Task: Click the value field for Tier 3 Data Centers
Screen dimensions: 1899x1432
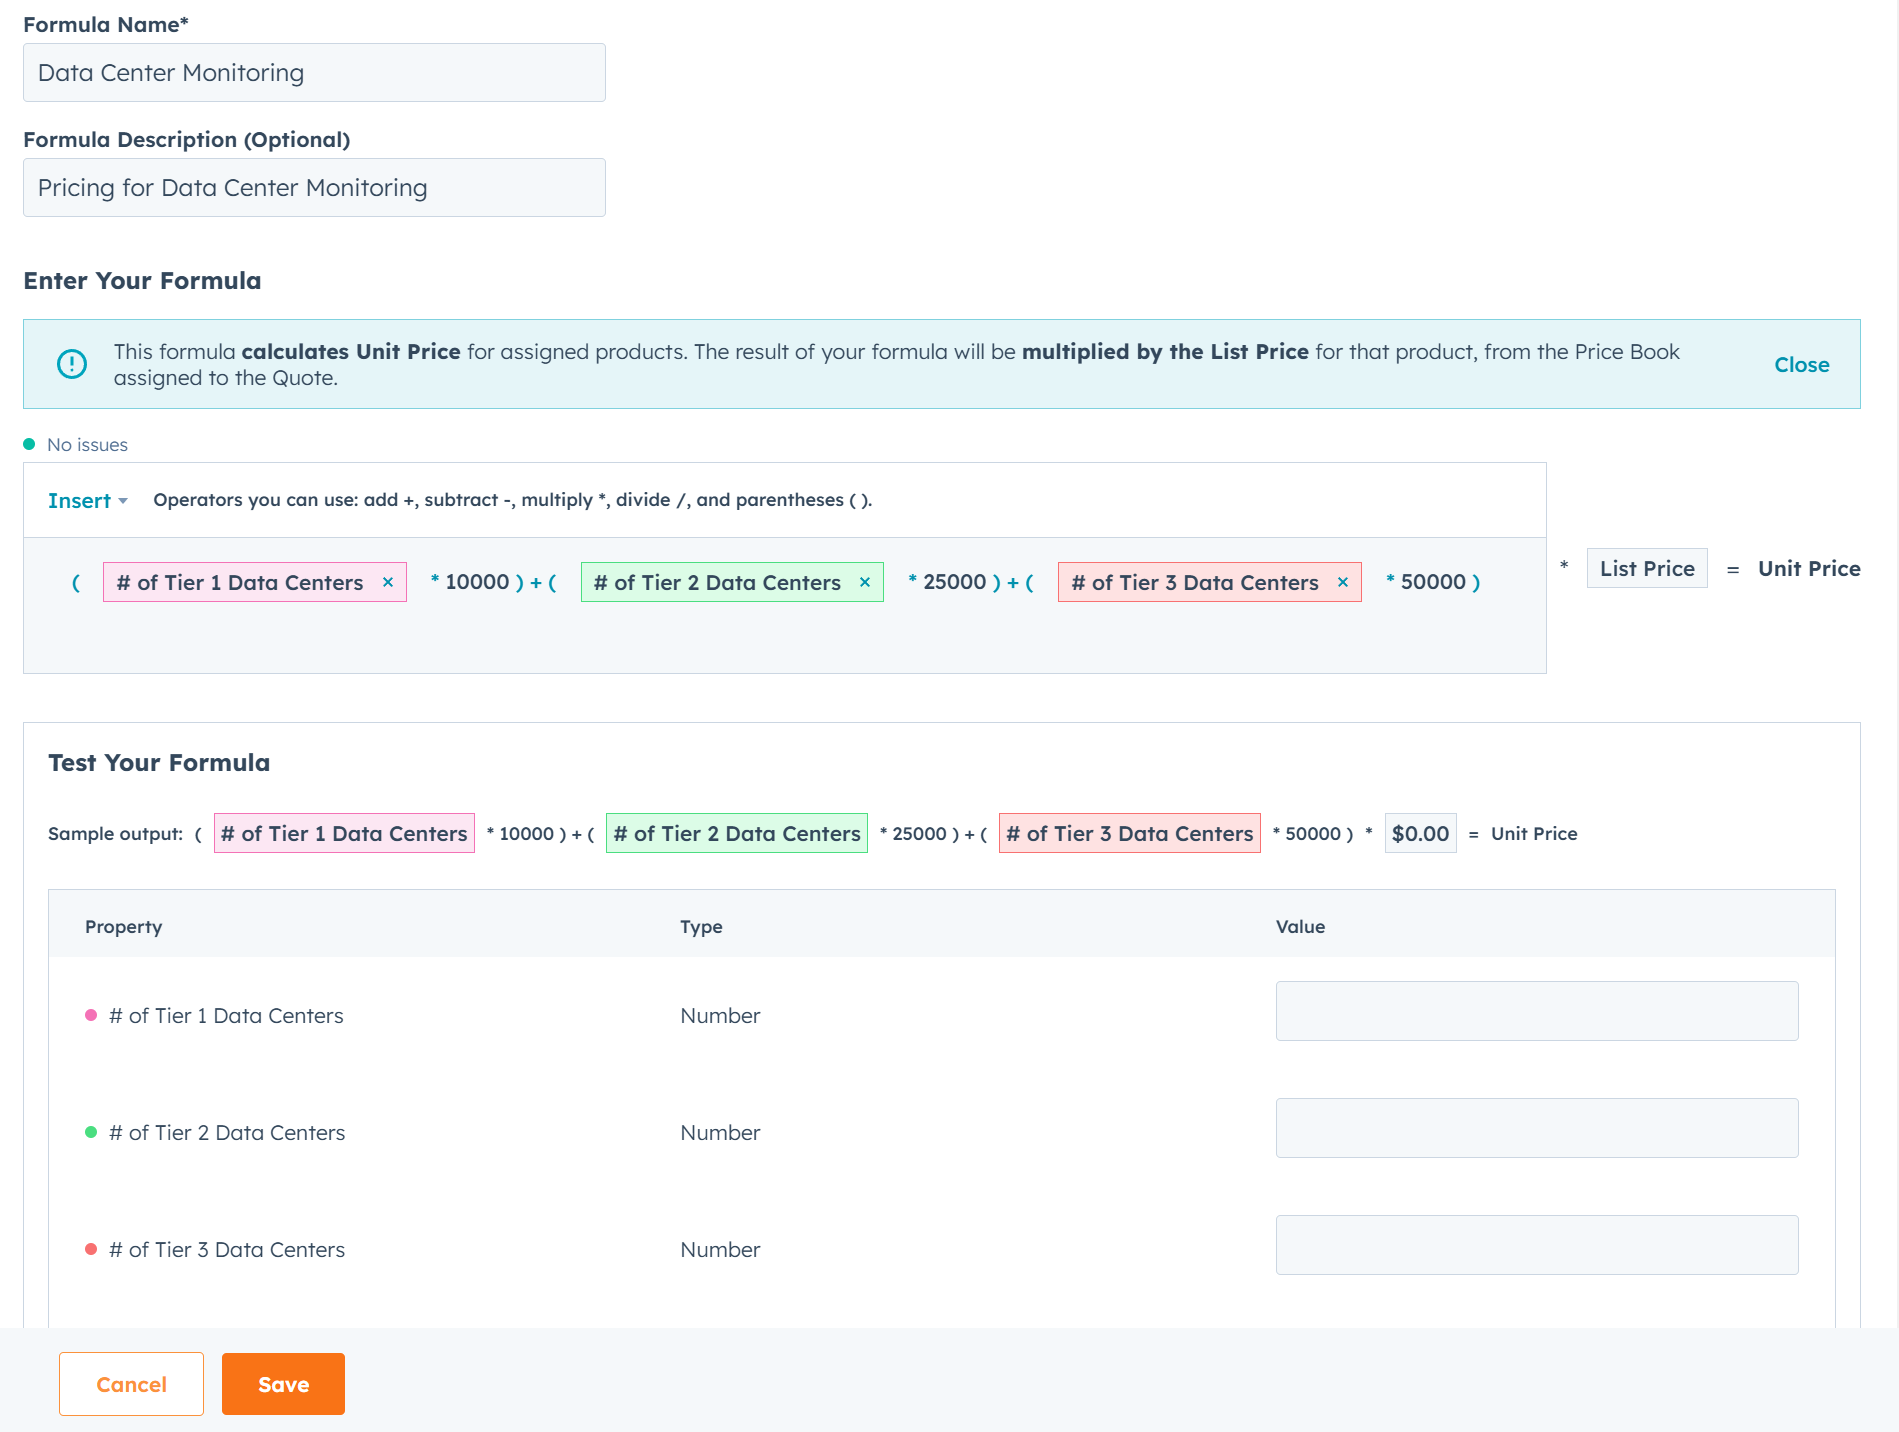Action: click(1536, 1244)
